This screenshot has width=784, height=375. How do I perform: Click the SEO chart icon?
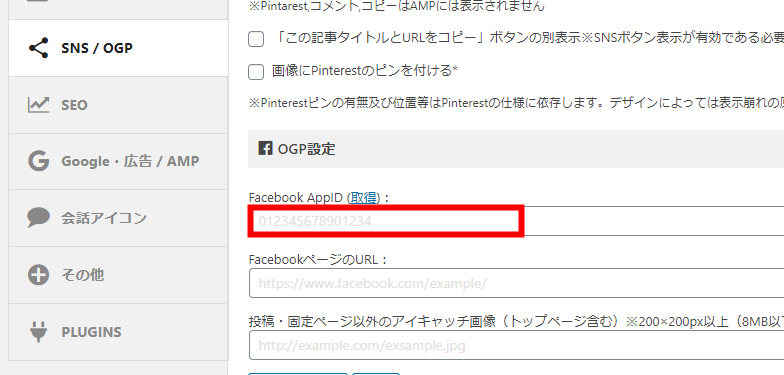tap(38, 104)
